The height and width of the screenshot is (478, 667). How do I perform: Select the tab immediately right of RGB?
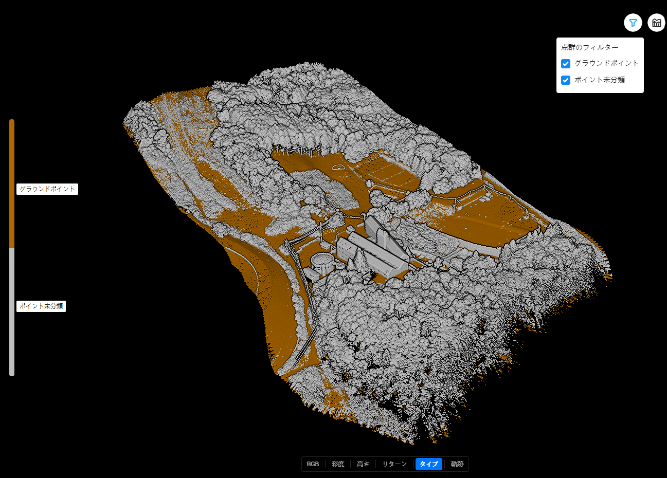(338, 464)
